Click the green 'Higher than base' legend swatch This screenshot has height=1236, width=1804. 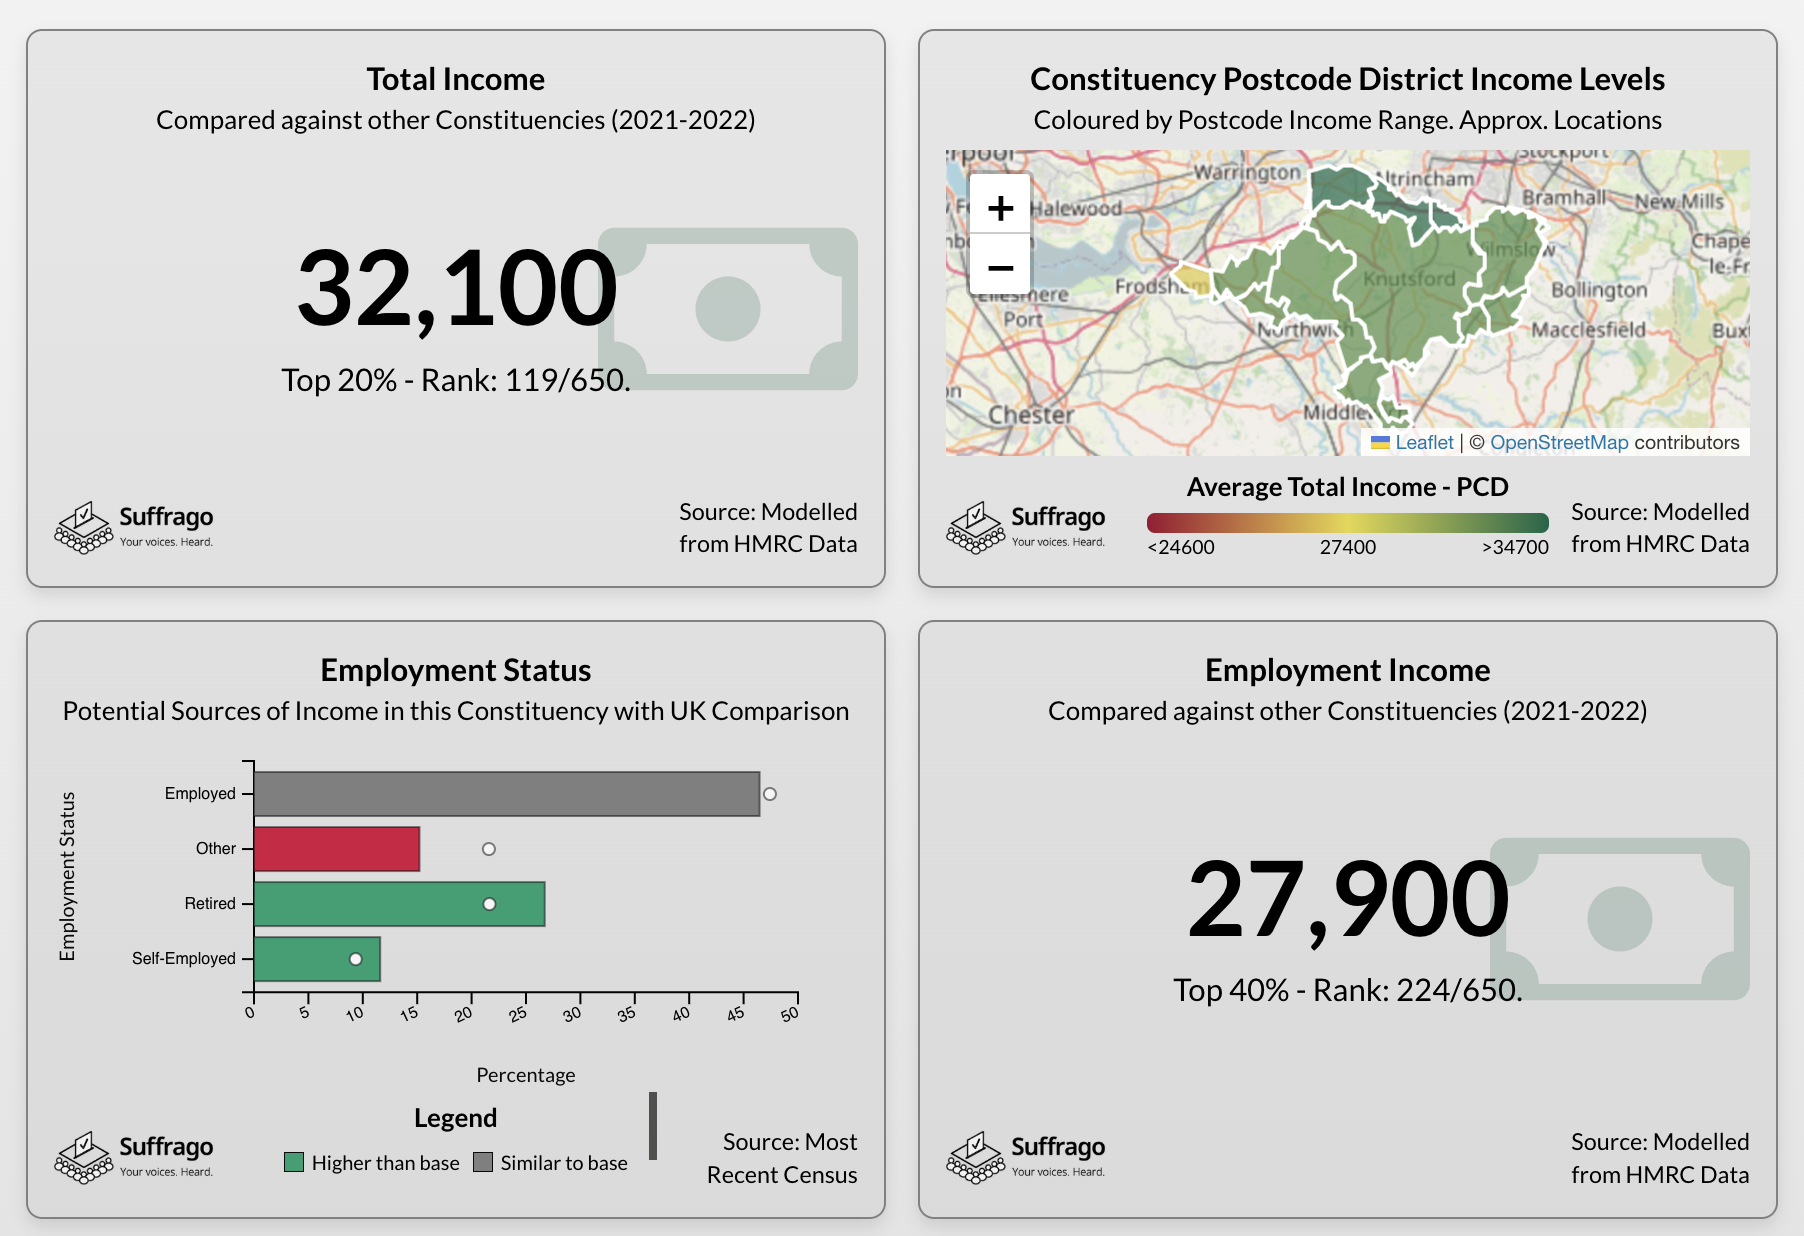click(x=294, y=1162)
